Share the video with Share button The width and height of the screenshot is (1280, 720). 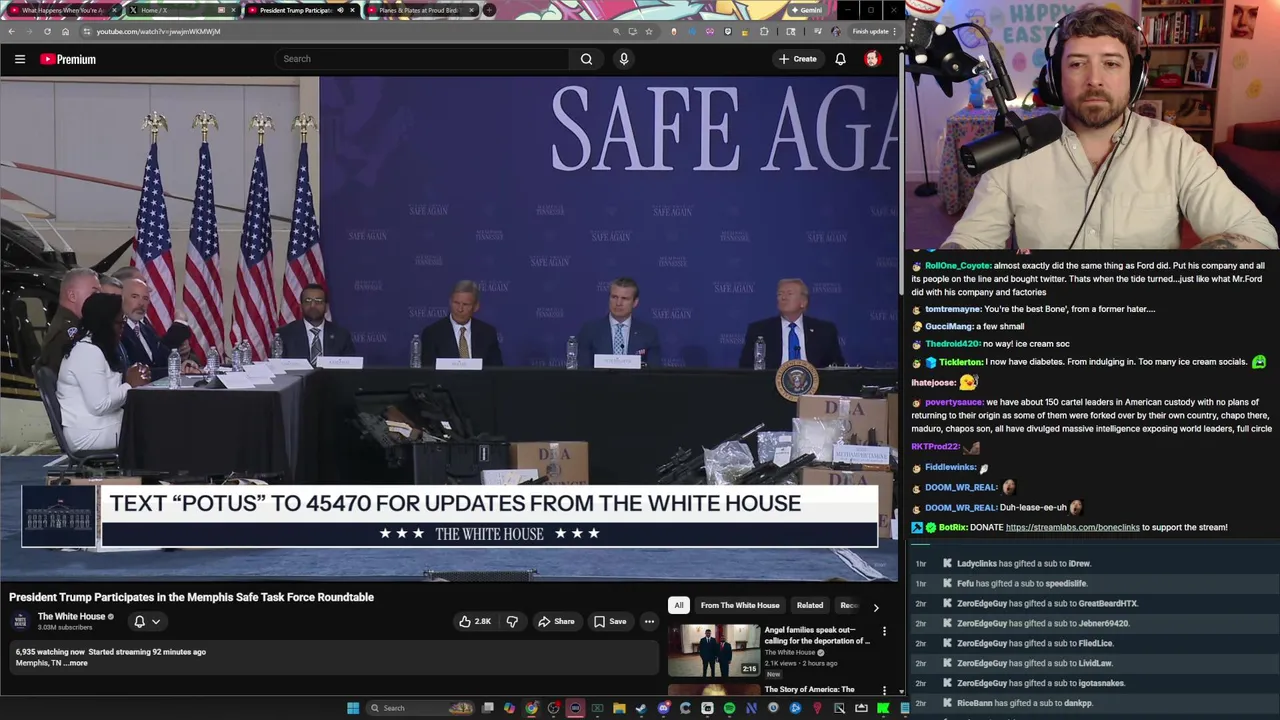556,621
